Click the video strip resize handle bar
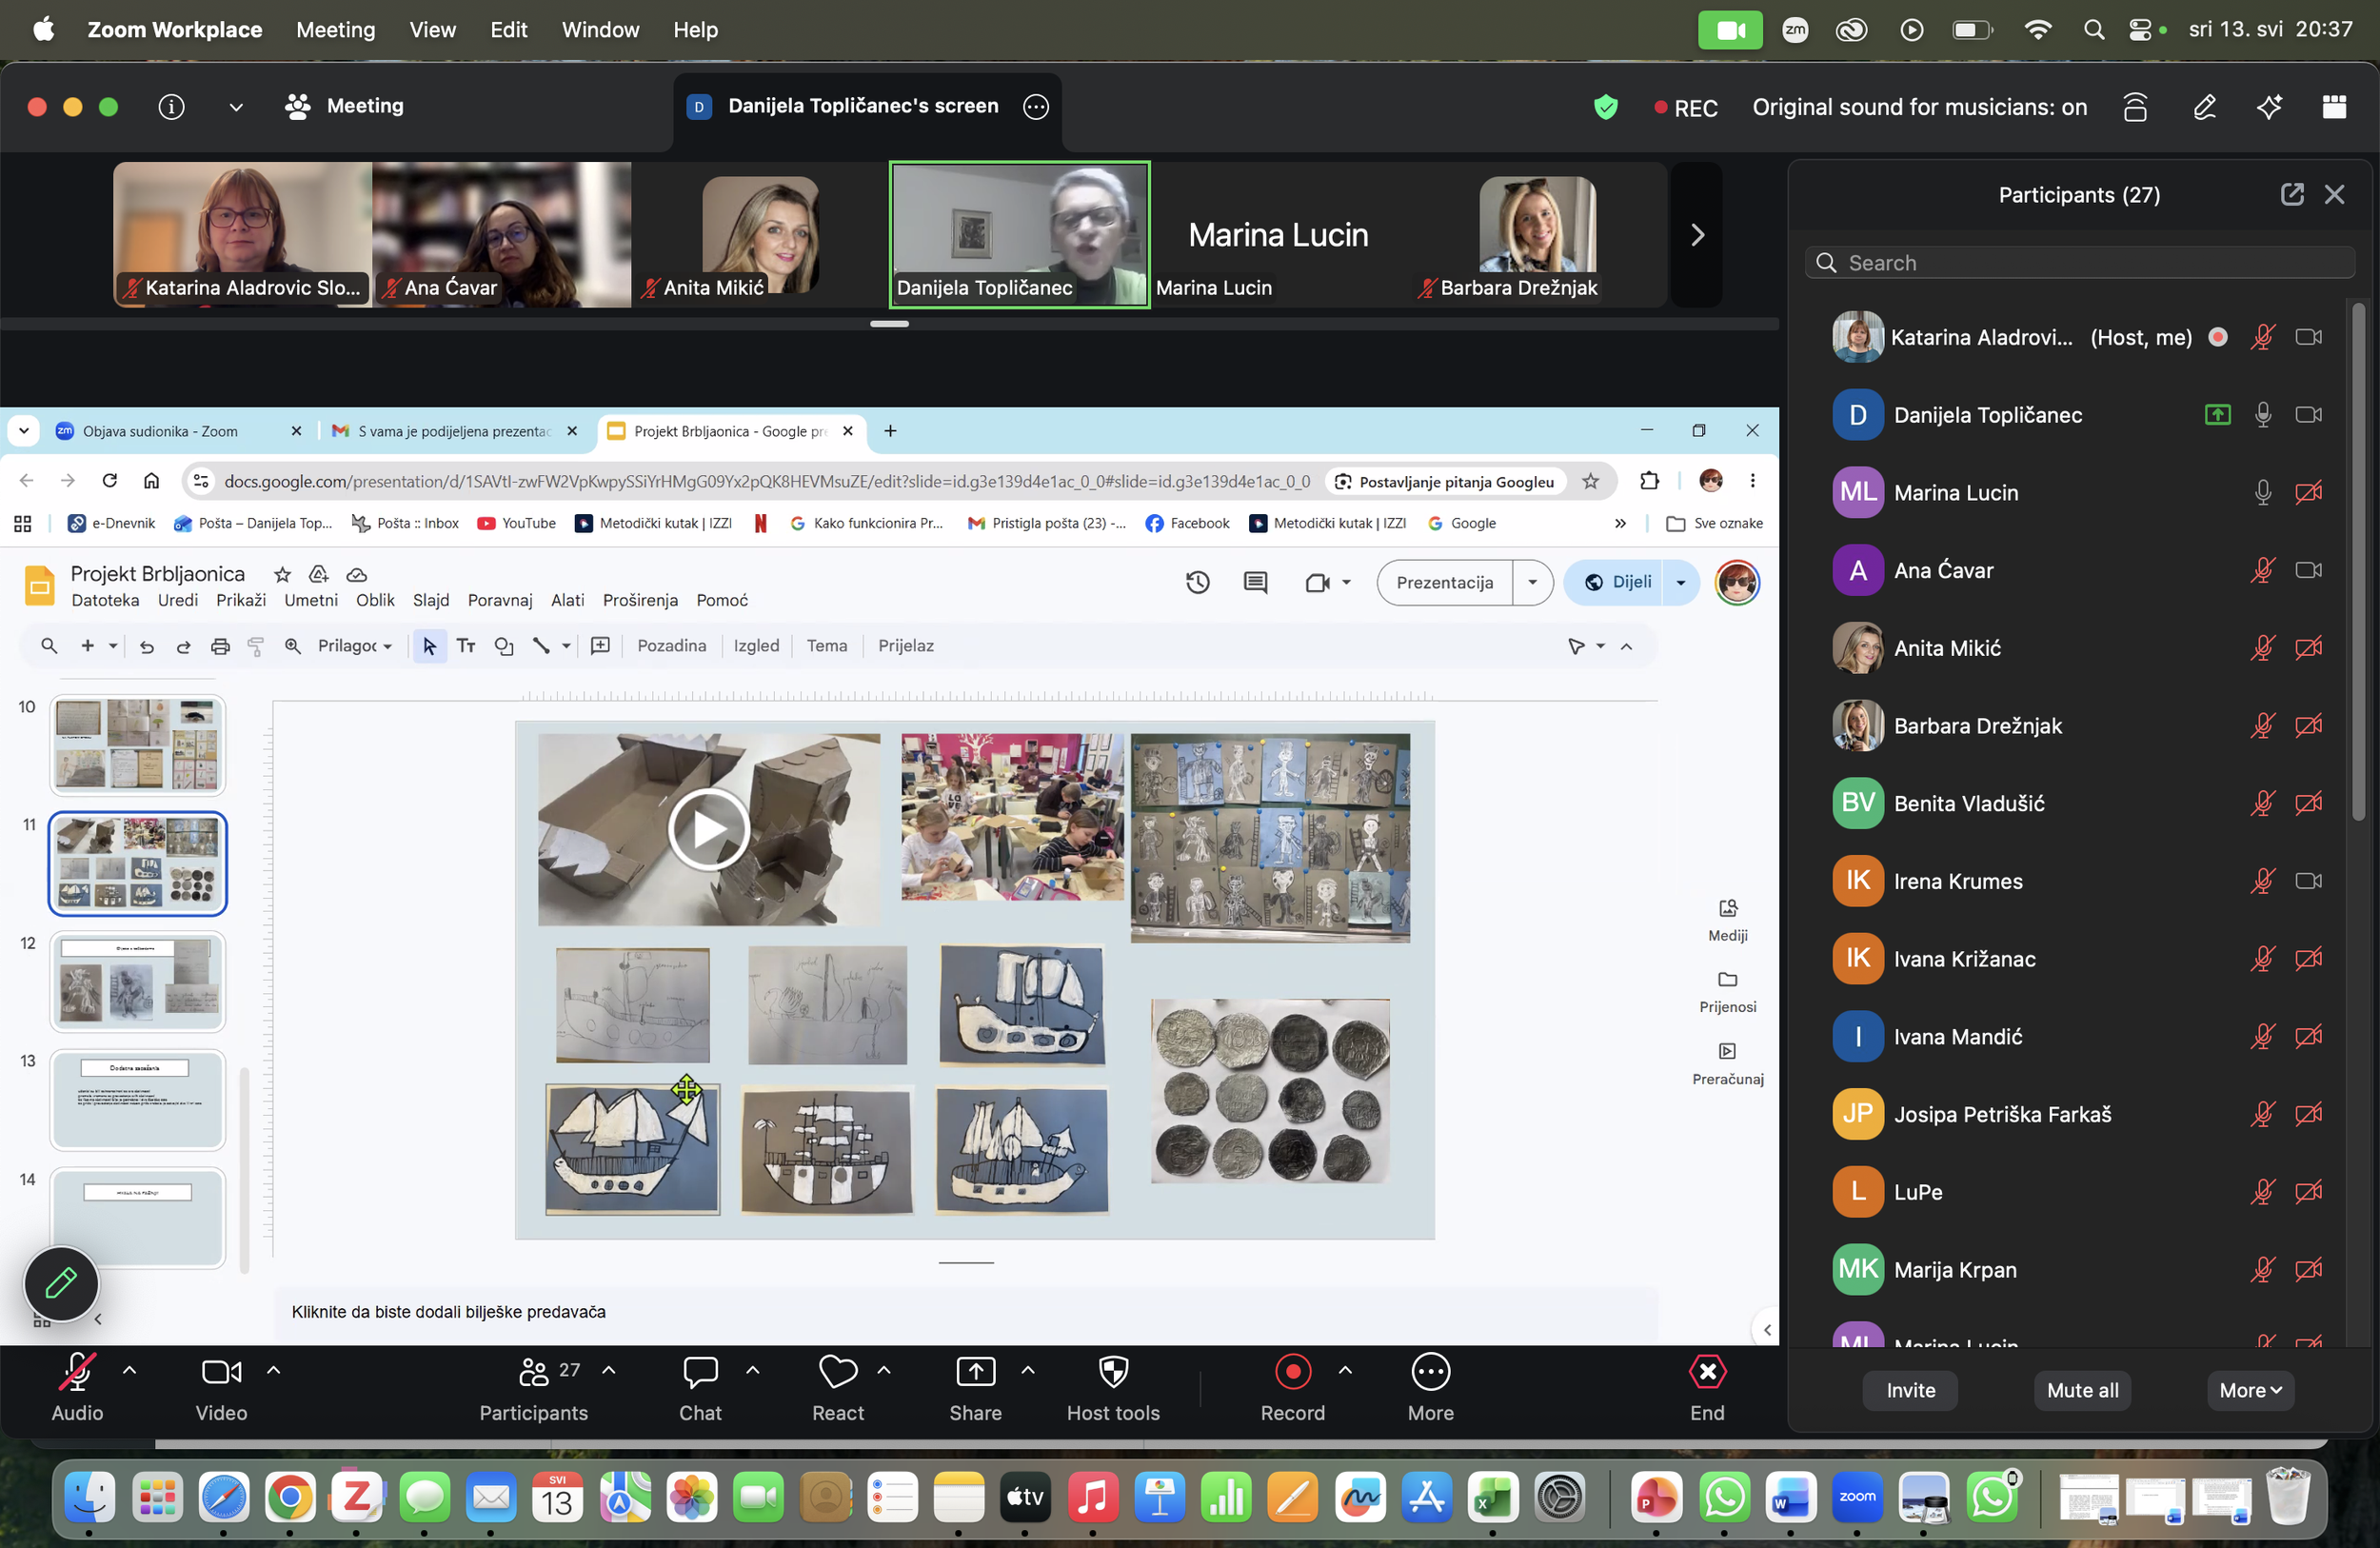 889,324
